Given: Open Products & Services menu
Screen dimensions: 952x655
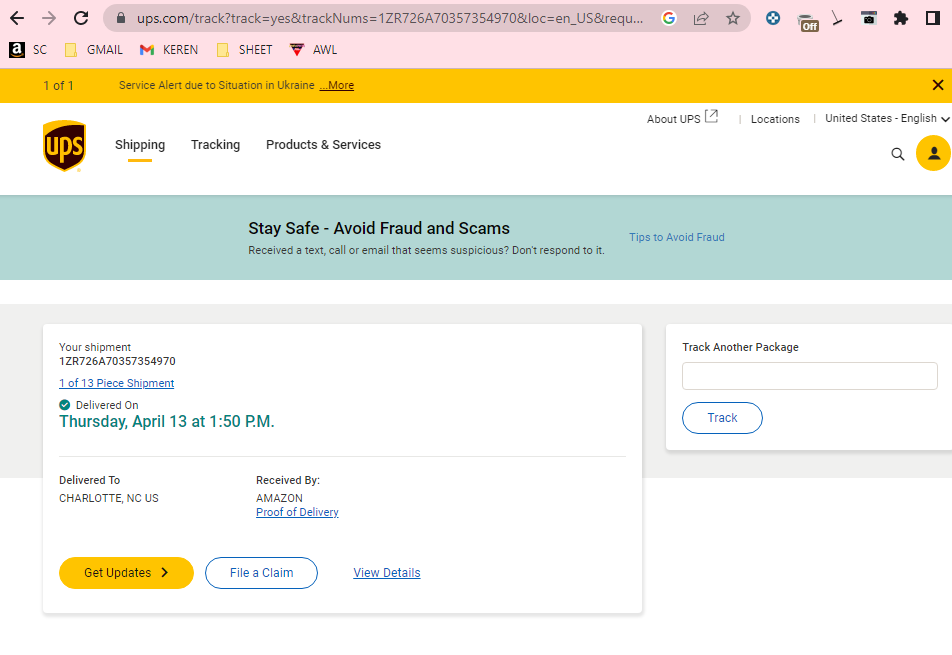Looking at the screenshot, I should tap(323, 144).
